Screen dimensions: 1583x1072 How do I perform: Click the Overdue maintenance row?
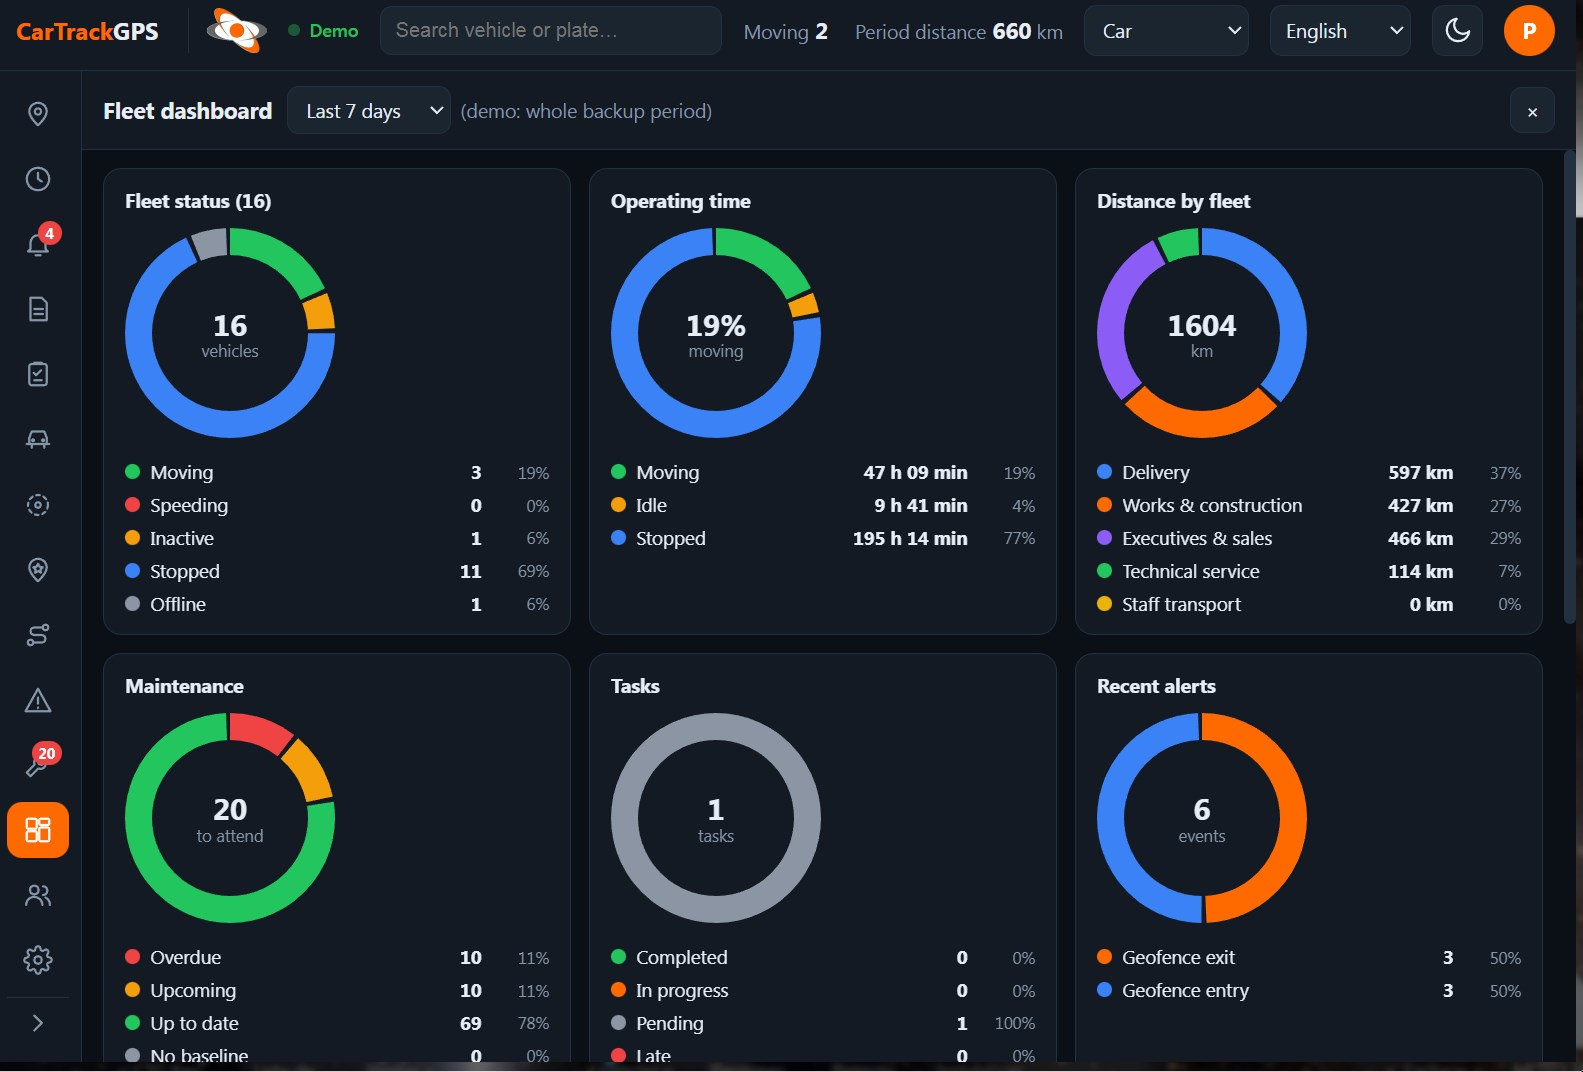pos(337,958)
